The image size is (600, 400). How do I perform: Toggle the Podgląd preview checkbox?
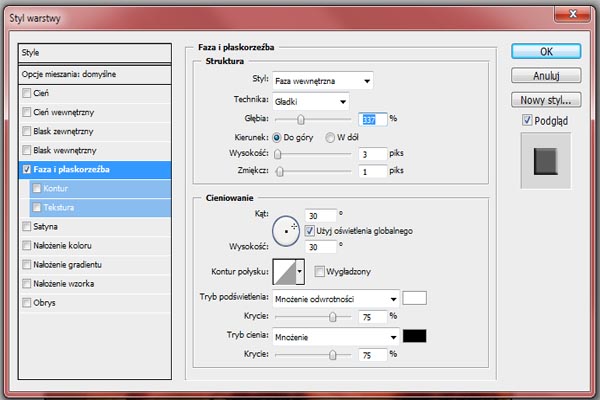pos(528,120)
